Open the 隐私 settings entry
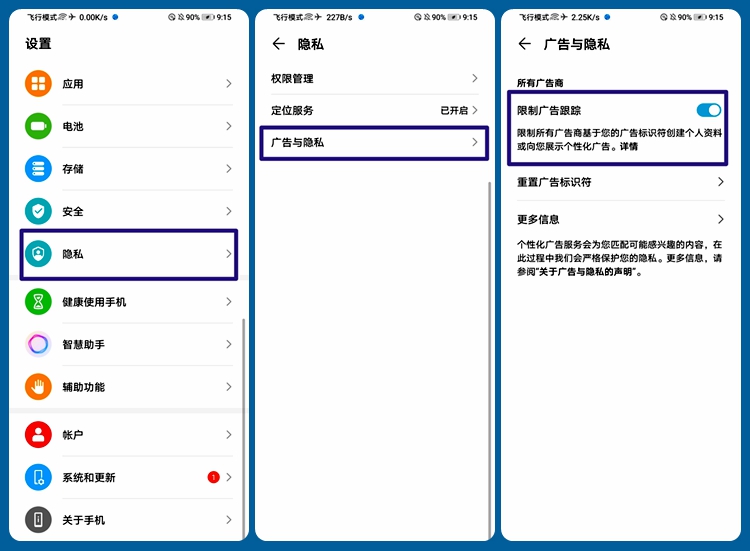750x551 pixels. click(129, 254)
